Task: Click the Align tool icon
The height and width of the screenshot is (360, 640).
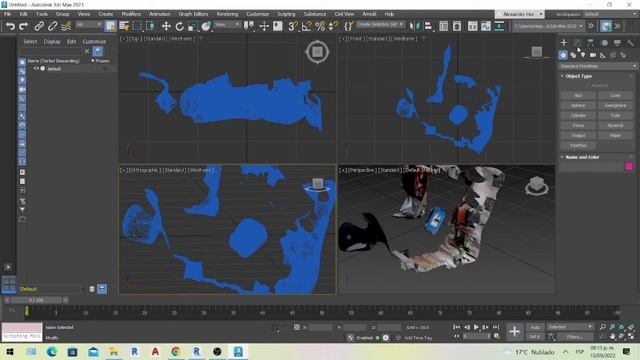Action: pos(428,27)
